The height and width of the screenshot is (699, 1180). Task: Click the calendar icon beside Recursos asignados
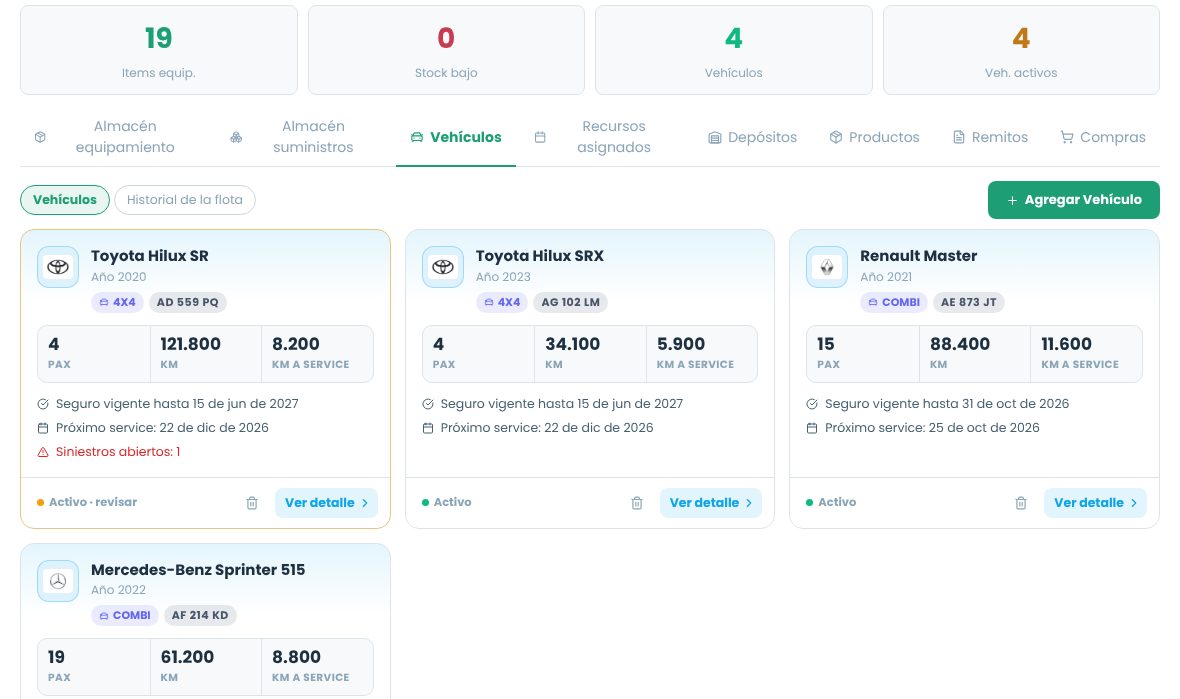(x=540, y=137)
